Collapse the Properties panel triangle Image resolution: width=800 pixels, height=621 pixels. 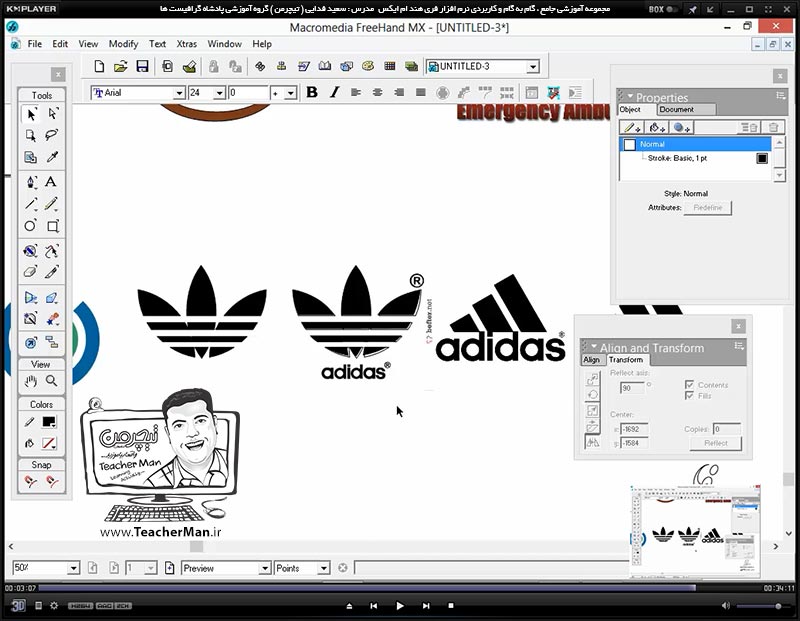[630, 96]
